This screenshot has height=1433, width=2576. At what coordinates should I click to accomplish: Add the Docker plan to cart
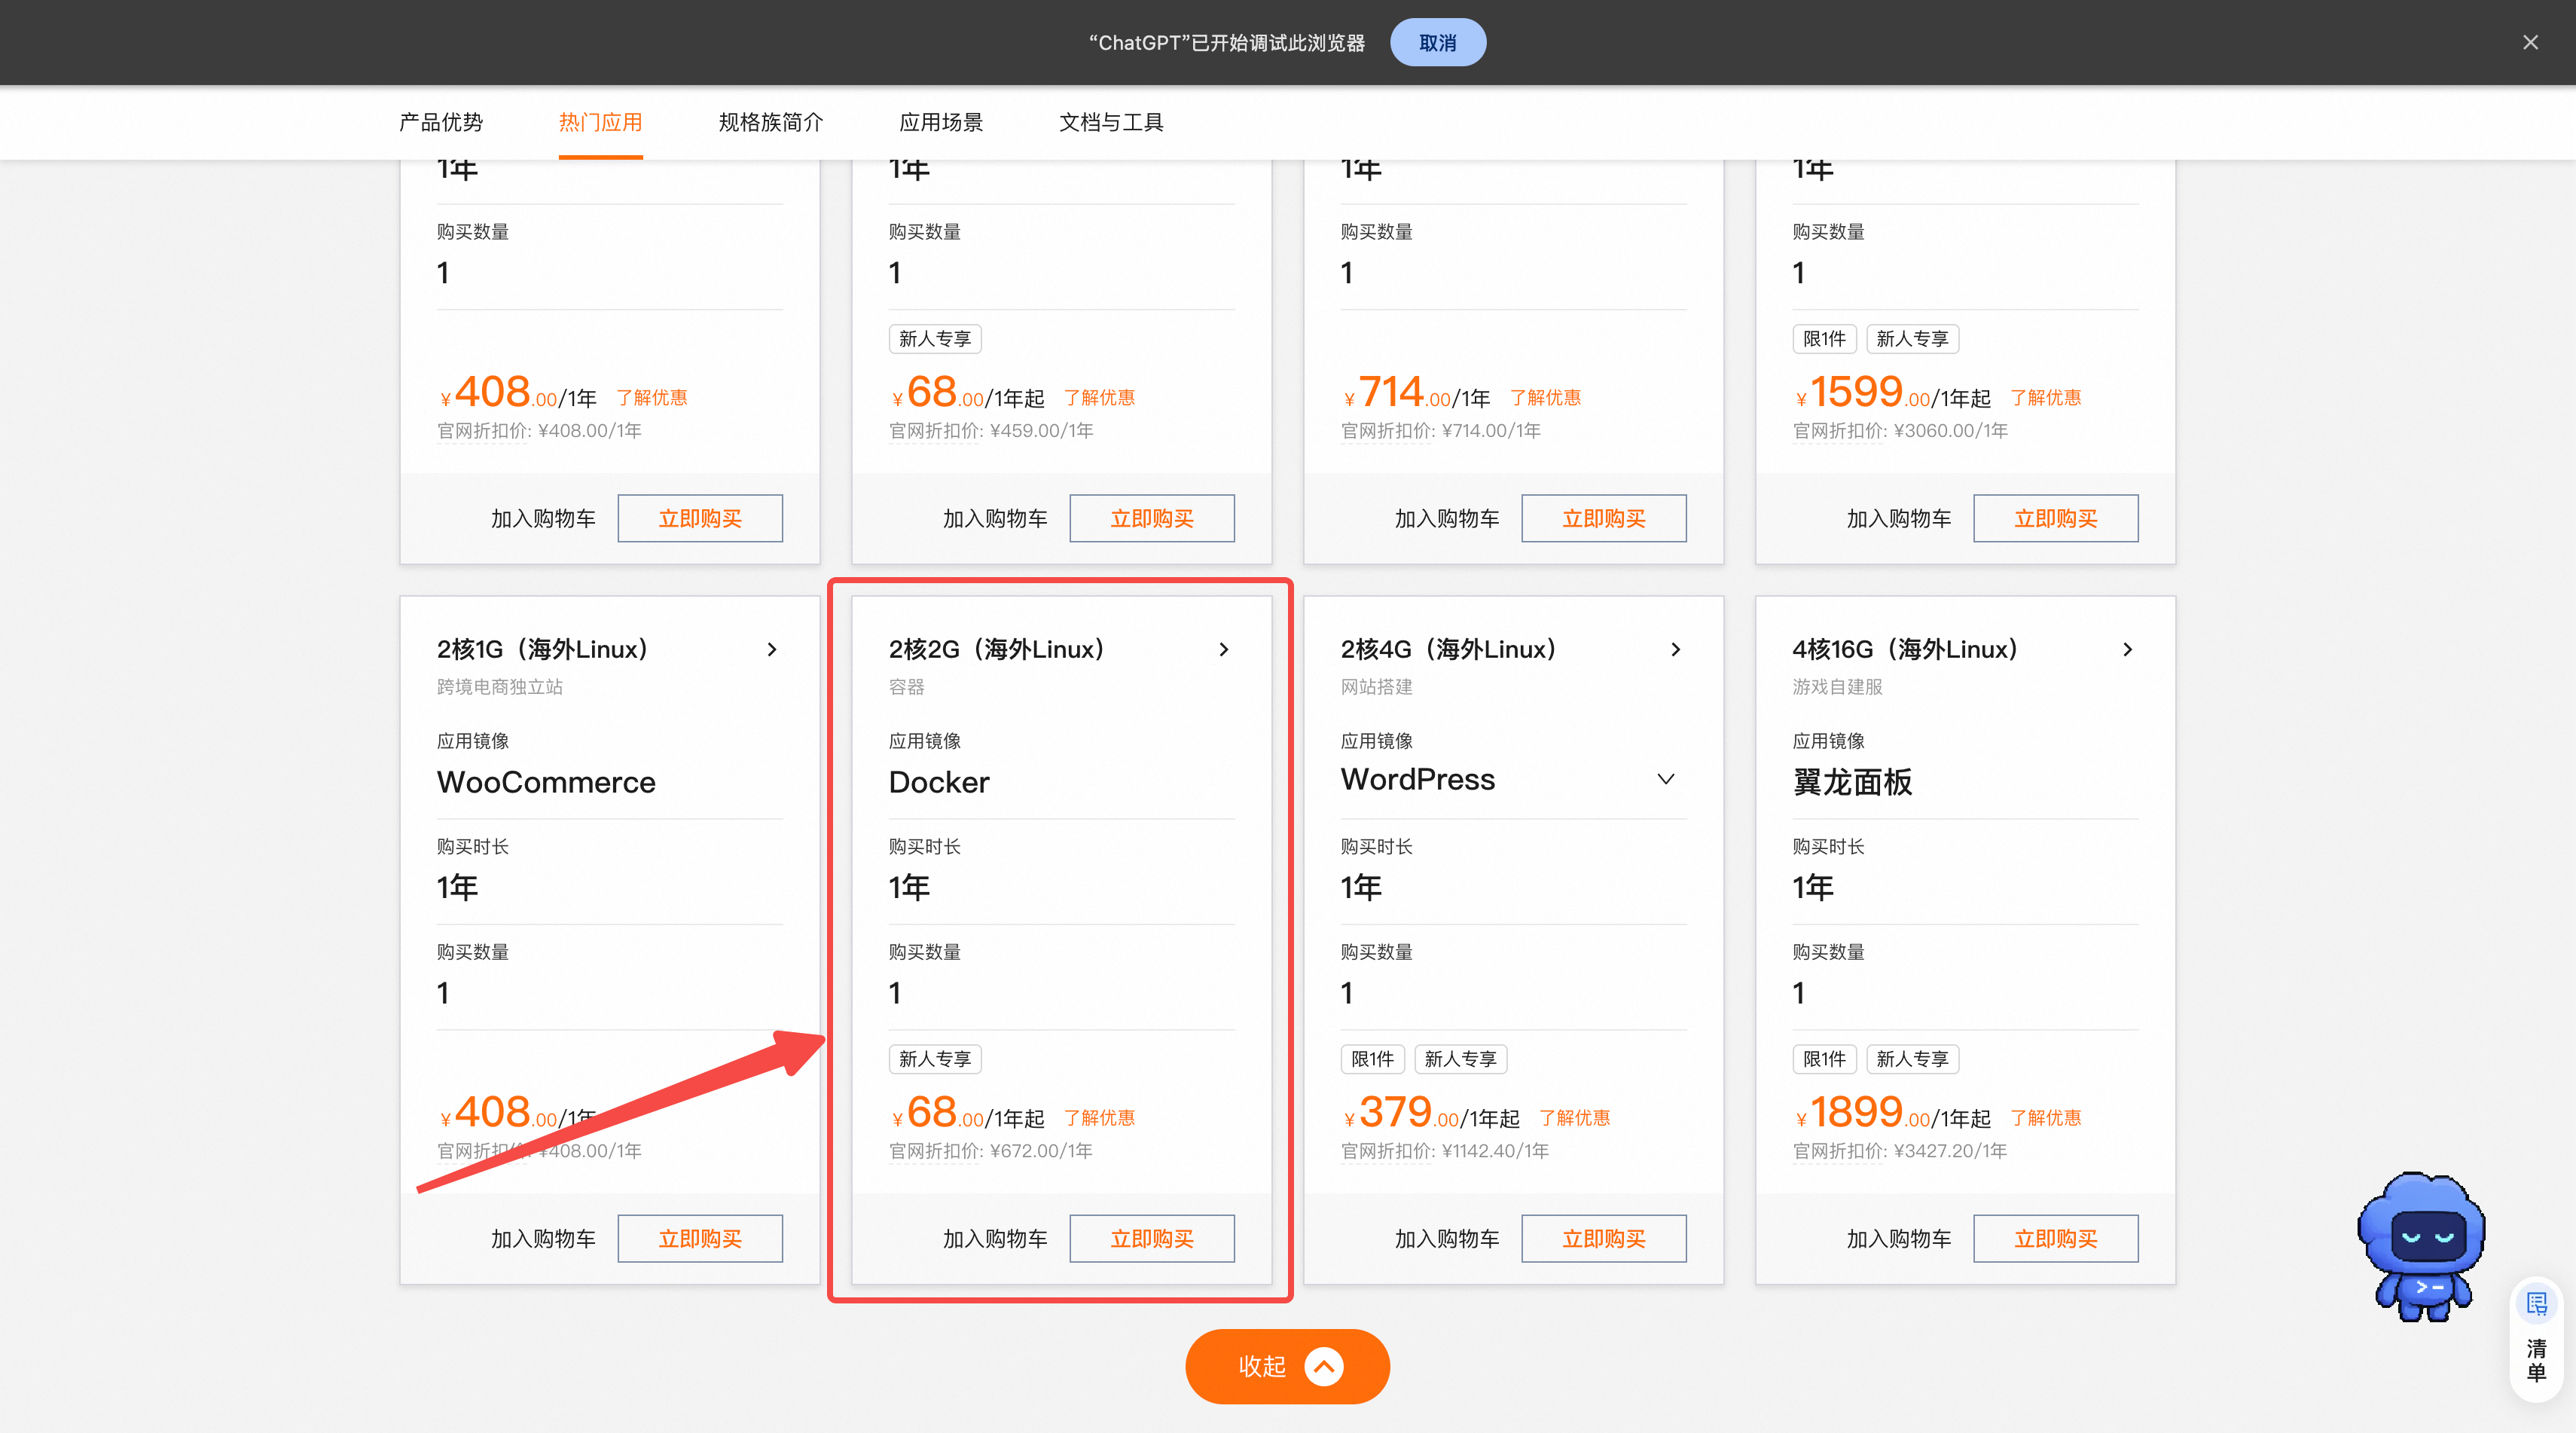(x=995, y=1238)
